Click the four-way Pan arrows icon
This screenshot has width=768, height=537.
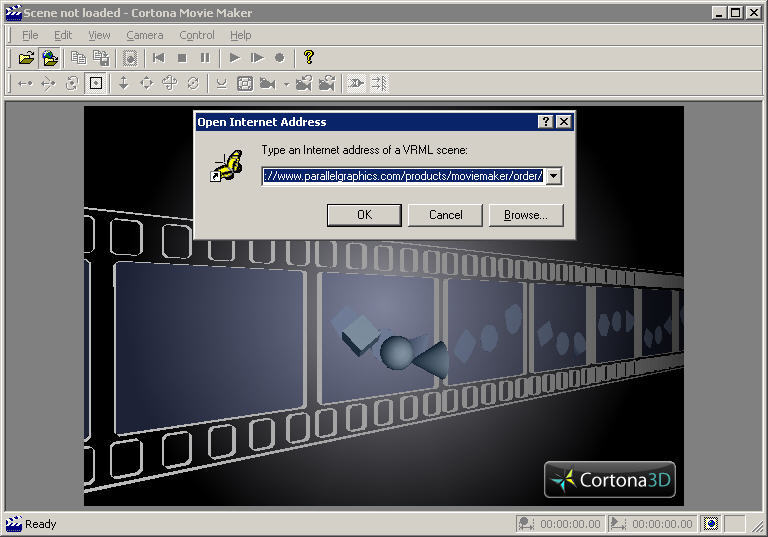pos(147,84)
